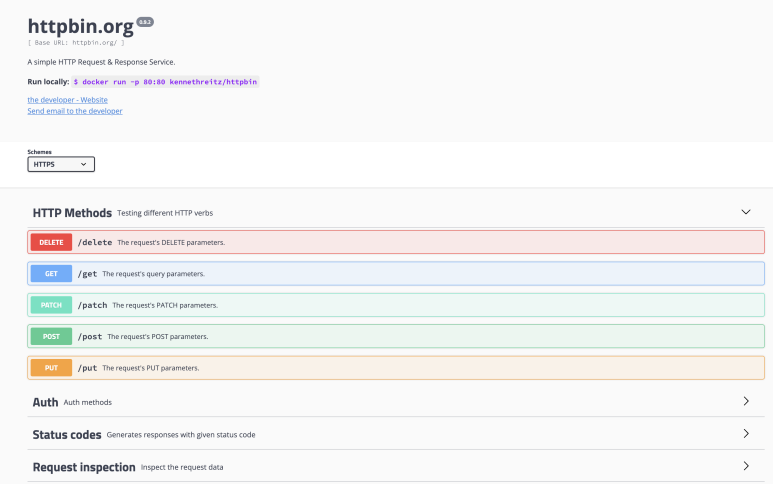Click 'Testing different HTTP verbs' subtitle

click(x=165, y=213)
